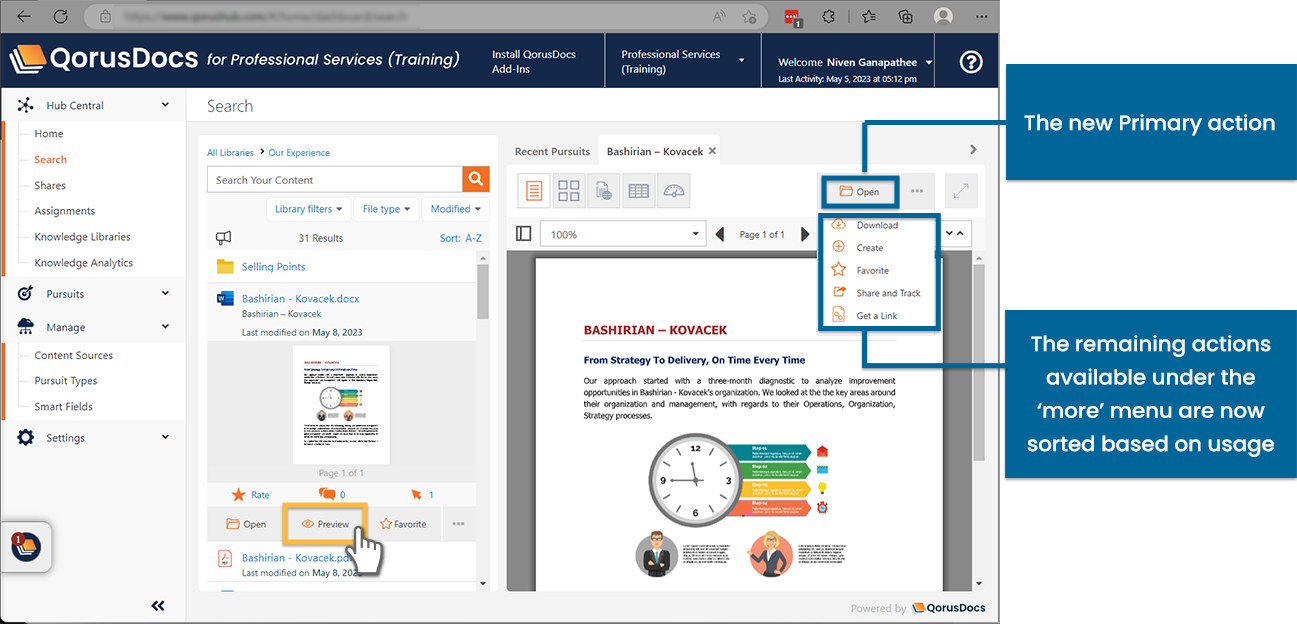Click the Preview button under the result
Viewport: 1297px width, 624px height.
[324, 524]
